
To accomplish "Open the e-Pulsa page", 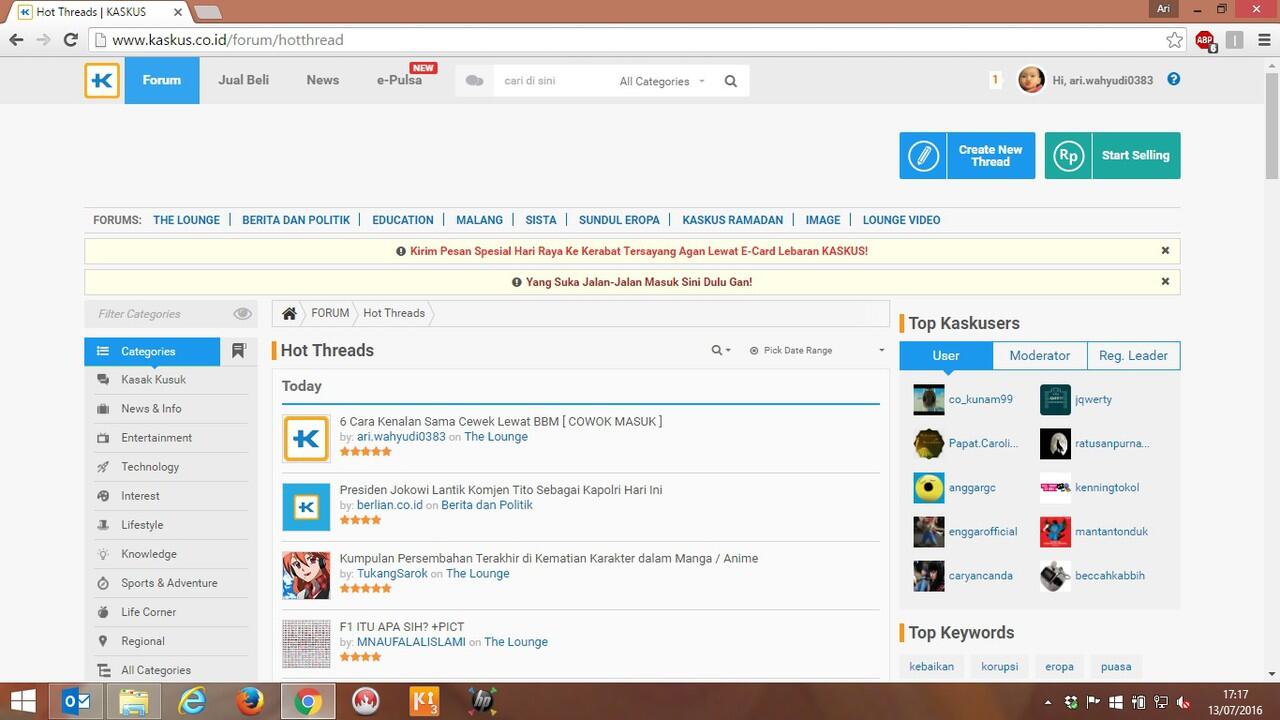I will pyautogui.click(x=400, y=80).
